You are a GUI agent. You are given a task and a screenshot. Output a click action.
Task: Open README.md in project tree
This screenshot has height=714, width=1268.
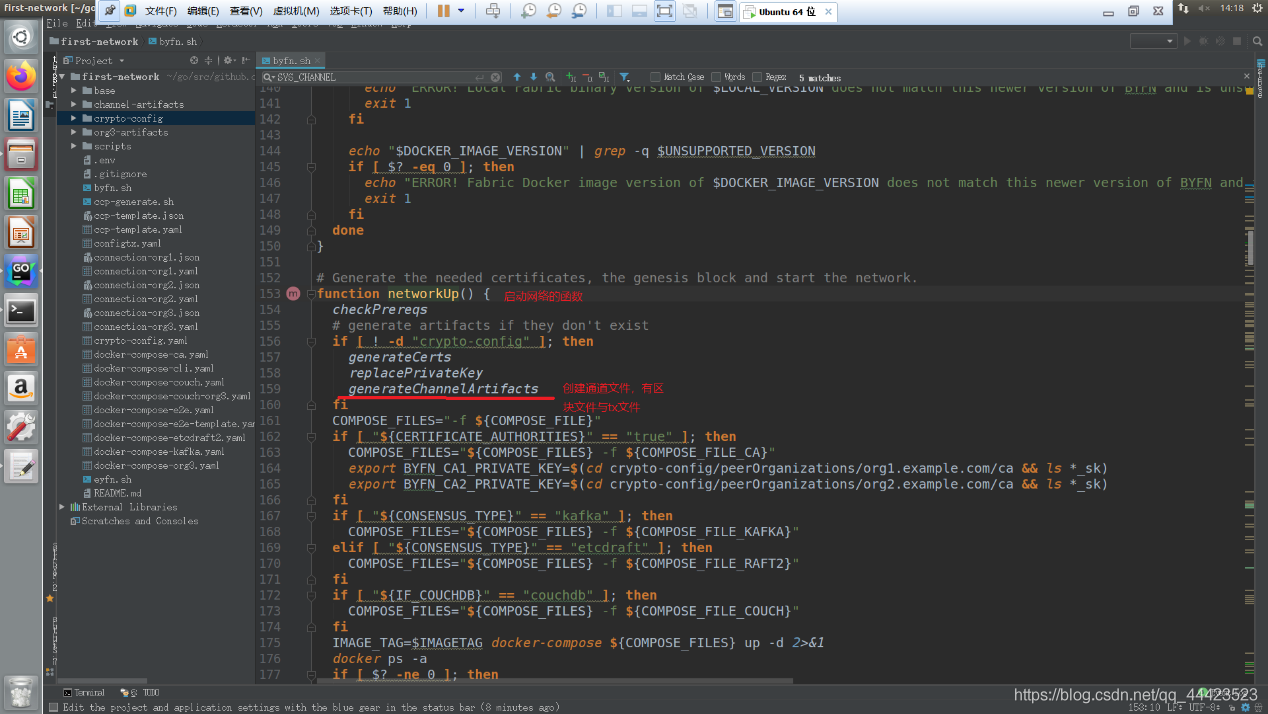pyautogui.click(x=111, y=493)
